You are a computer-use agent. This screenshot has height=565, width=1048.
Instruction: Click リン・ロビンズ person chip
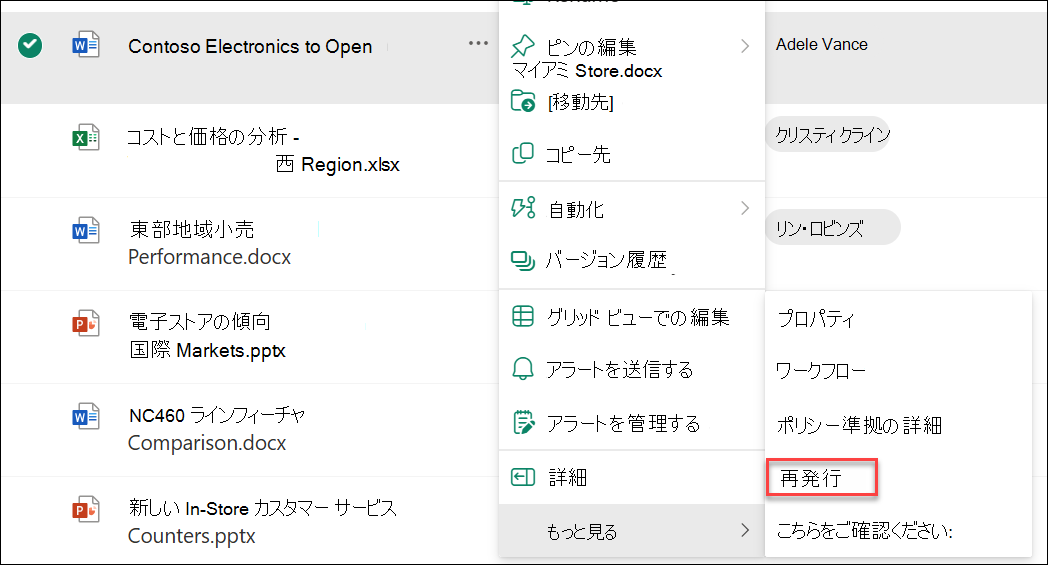pyautogui.click(x=833, y=227)
